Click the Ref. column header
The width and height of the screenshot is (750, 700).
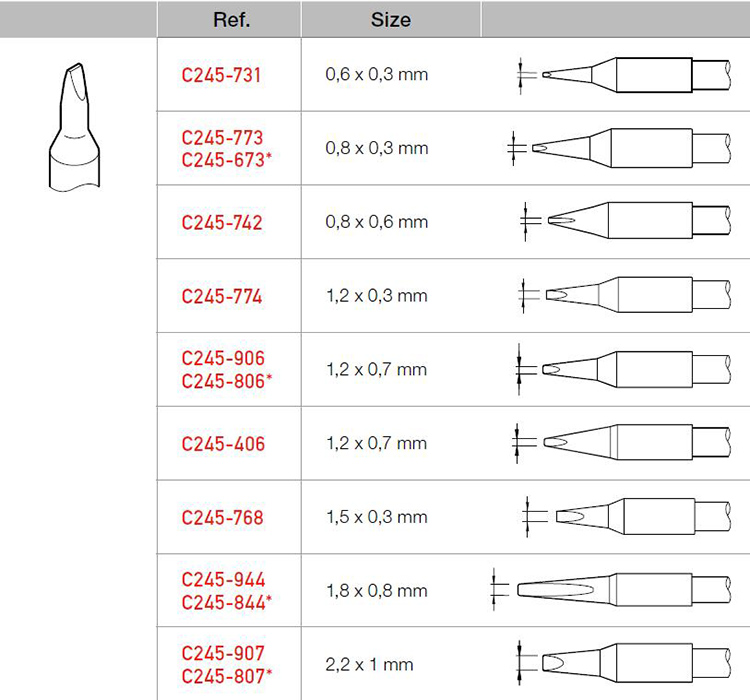pyautogui.click(x=229, y=19)
